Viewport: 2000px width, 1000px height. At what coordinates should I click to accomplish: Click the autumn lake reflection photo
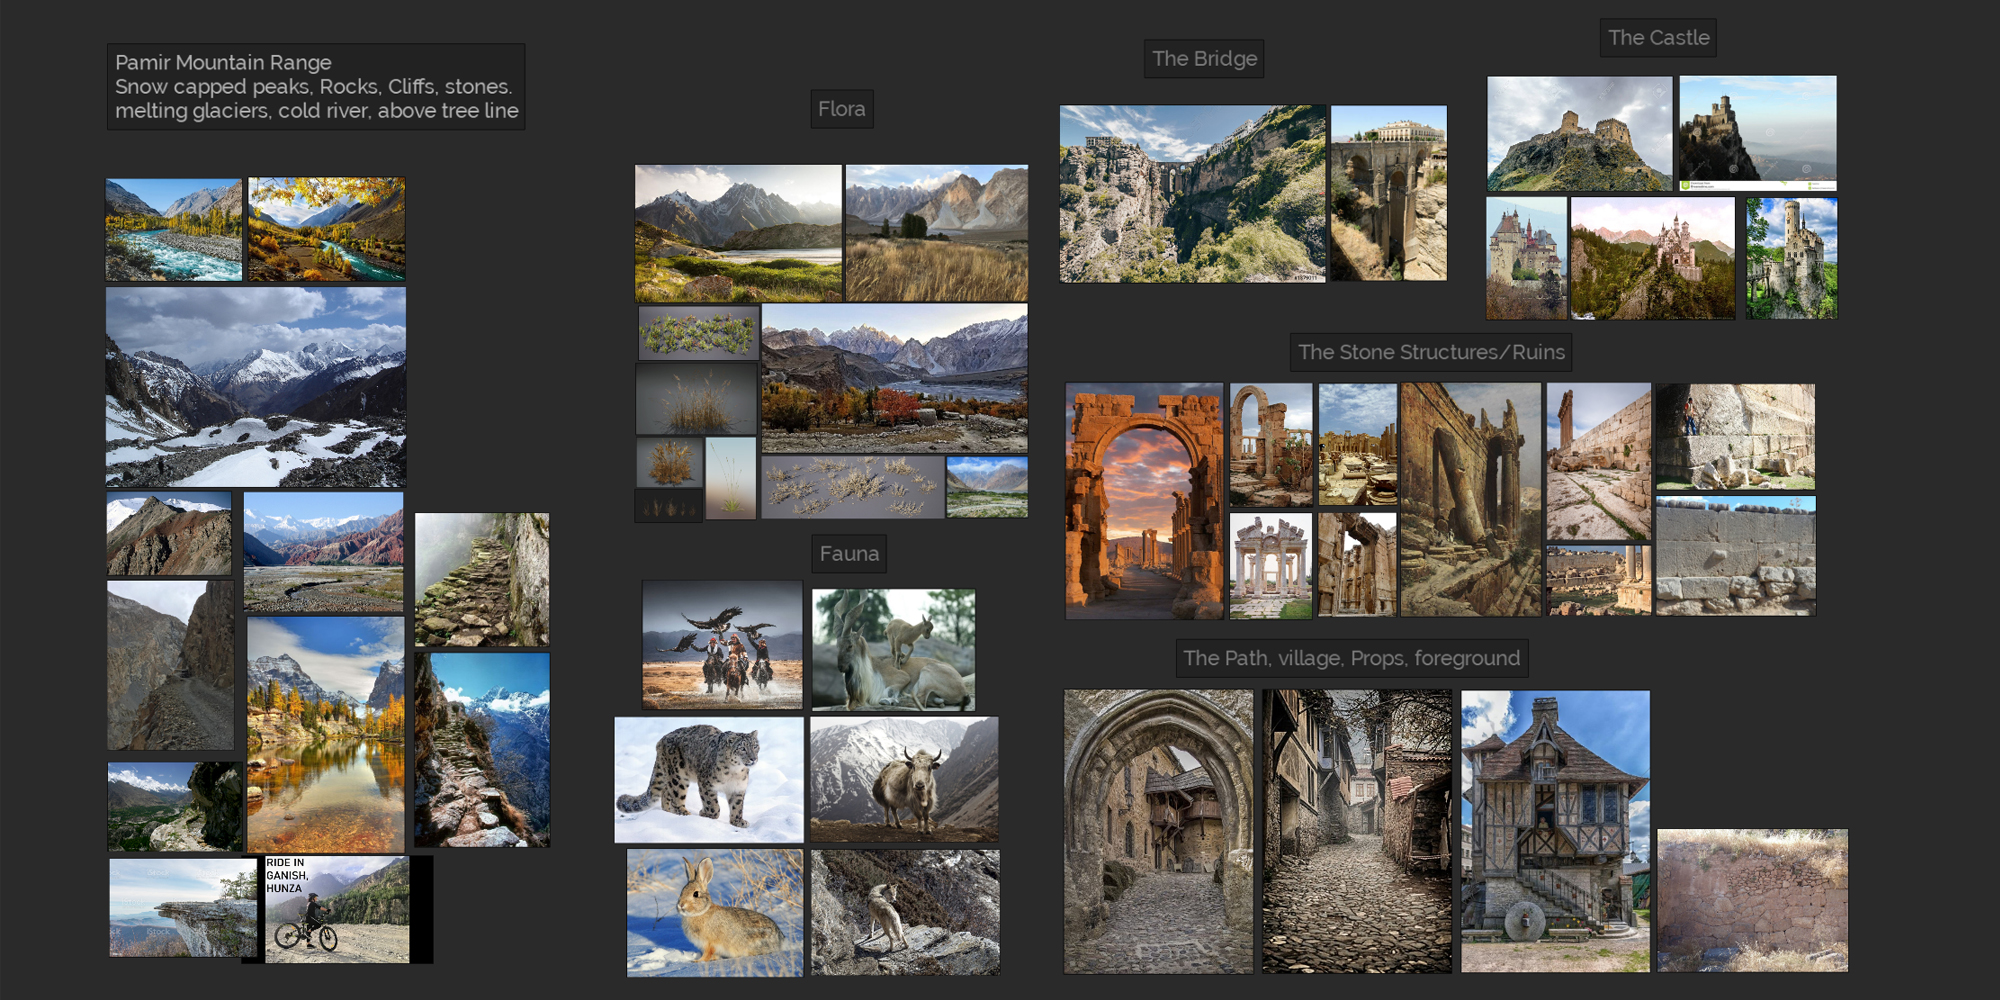click(326, 735)
